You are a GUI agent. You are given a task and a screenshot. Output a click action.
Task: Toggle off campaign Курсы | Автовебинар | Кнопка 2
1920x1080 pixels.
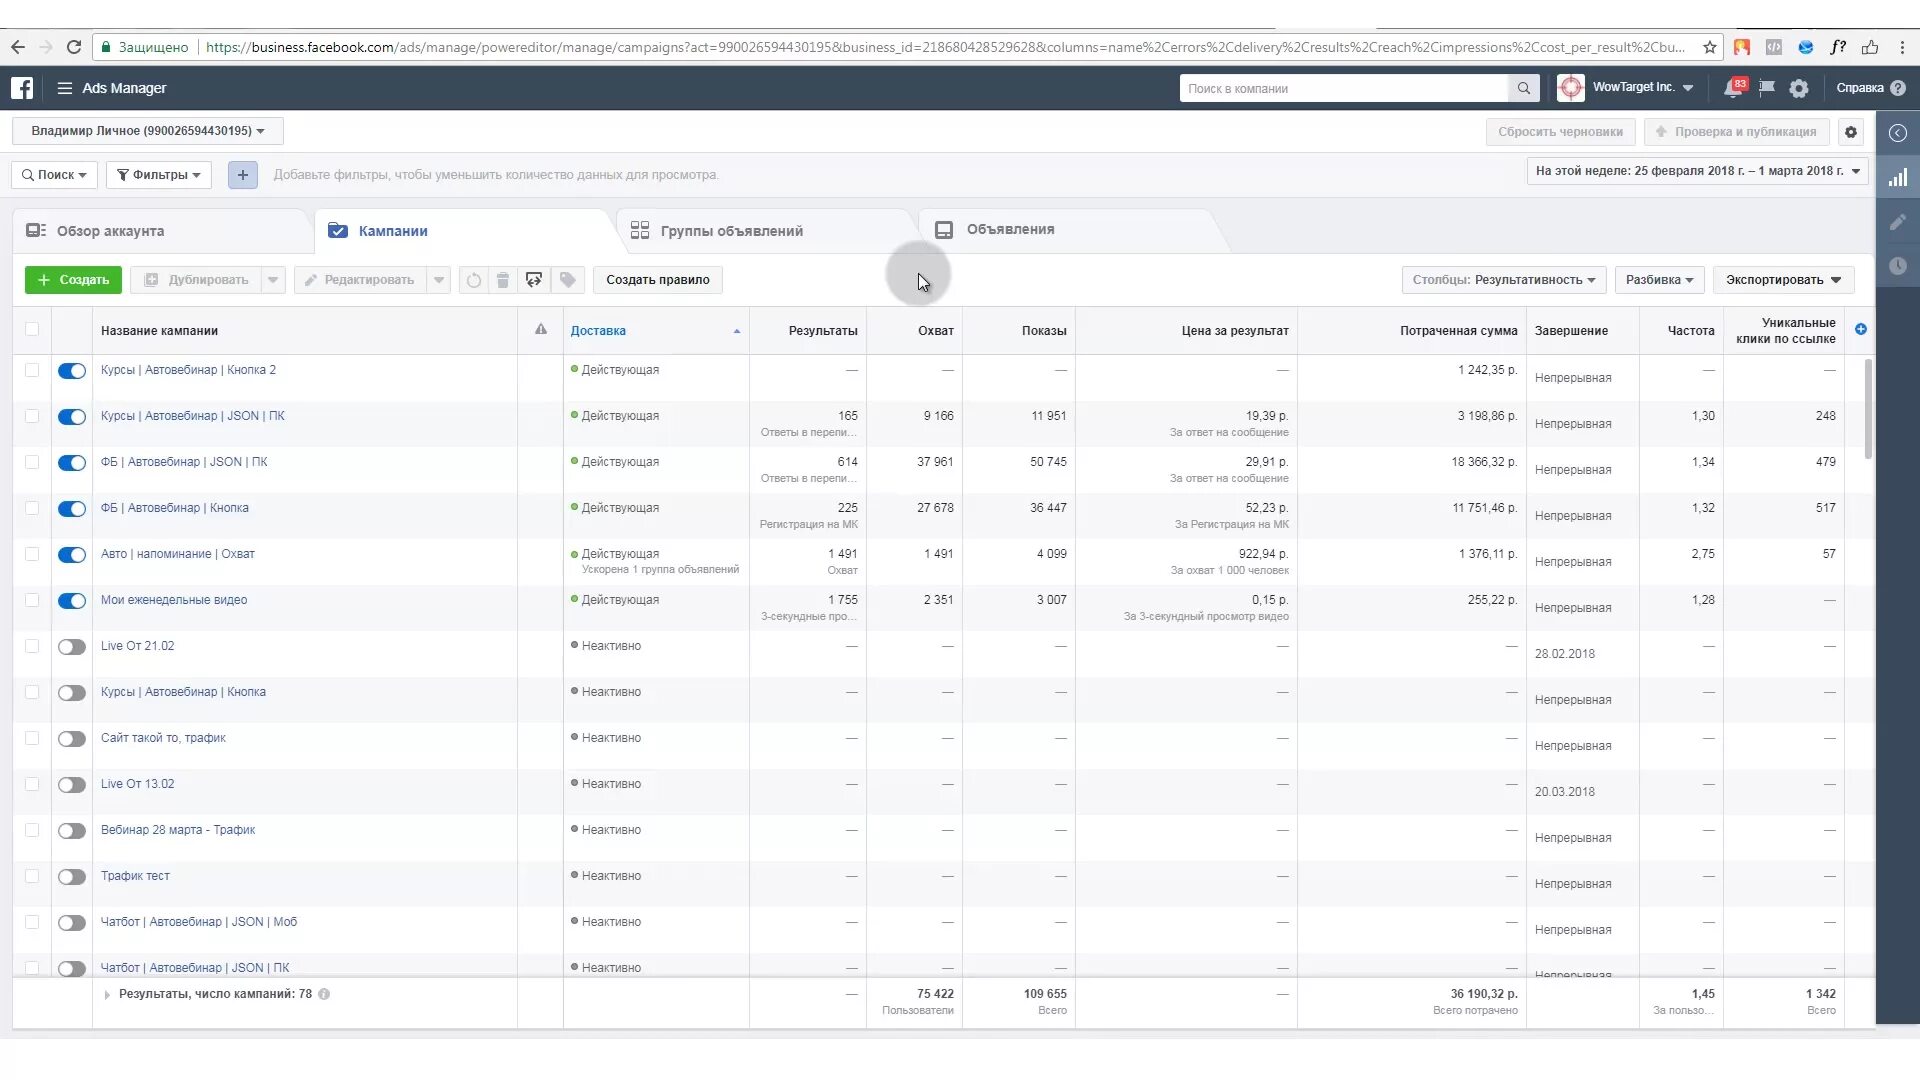[x=72, y=371]
